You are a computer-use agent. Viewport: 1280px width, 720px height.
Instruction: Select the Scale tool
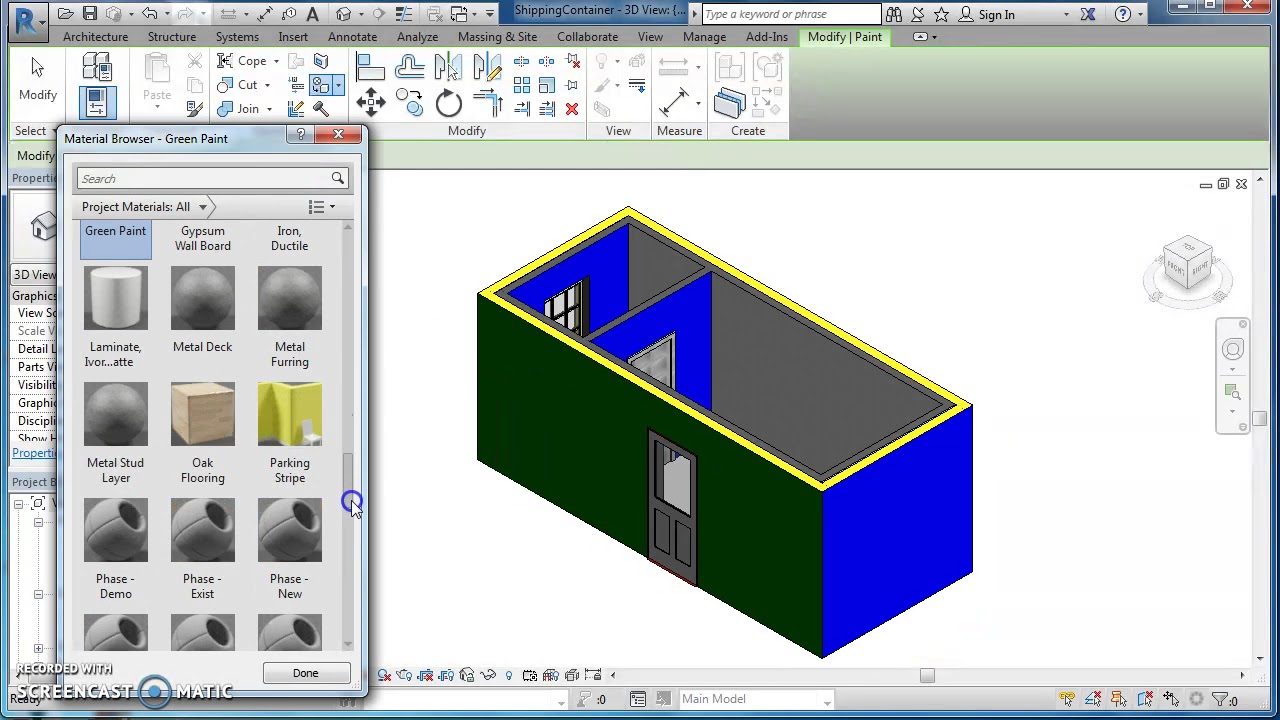(x=547, y=85)
